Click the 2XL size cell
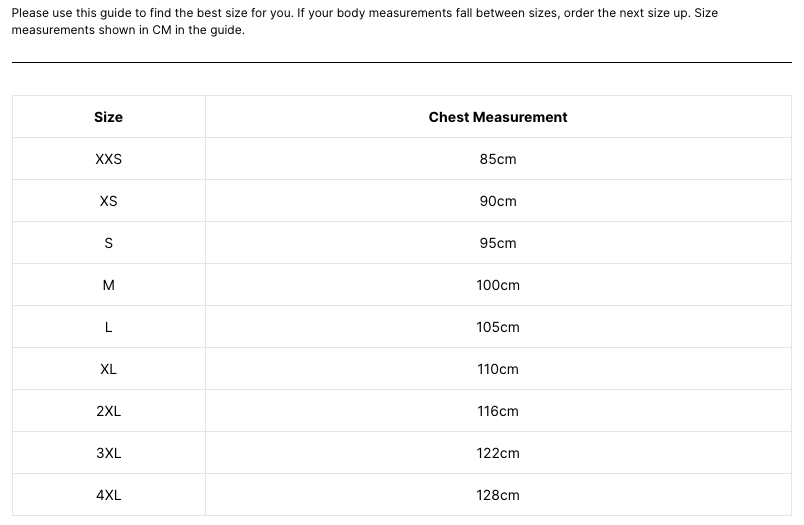 (108, 411)
